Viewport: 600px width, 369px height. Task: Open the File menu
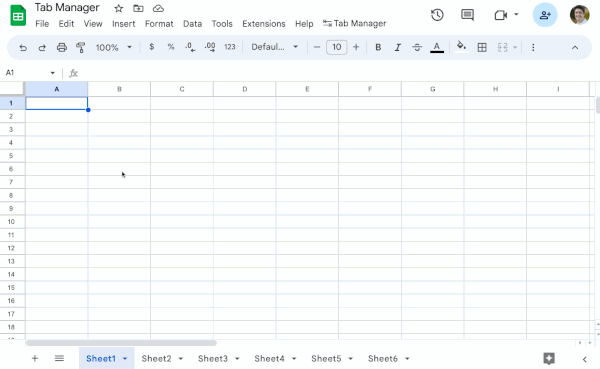42,24
